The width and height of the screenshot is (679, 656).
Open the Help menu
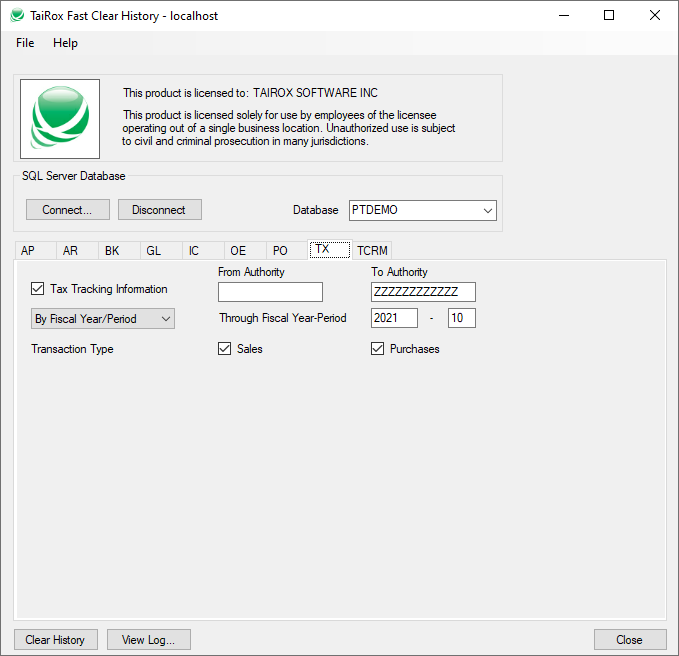[65, 43]
